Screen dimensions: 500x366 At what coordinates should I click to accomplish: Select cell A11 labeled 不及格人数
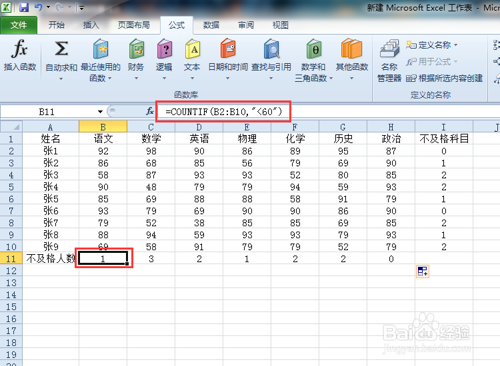[51, 259]
